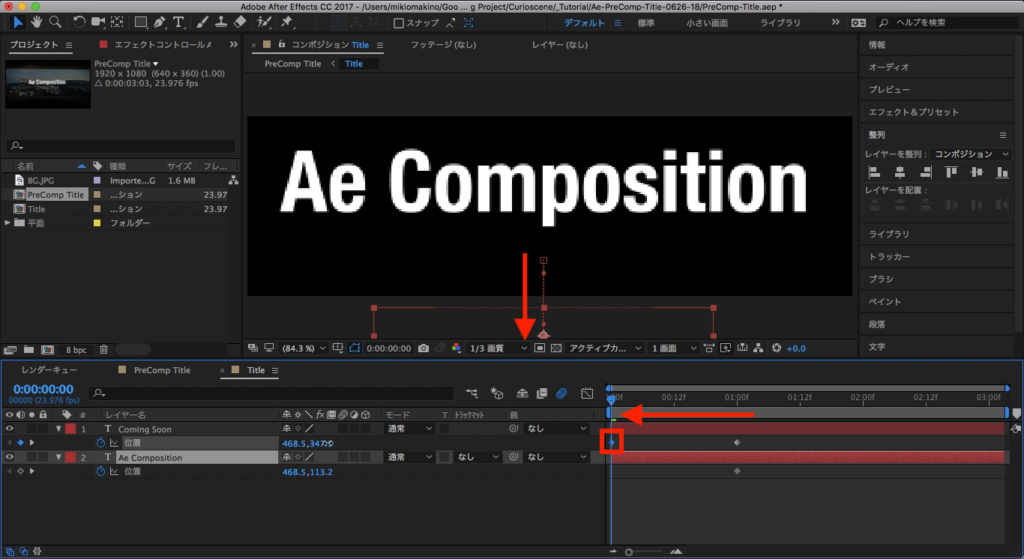Select the Horizontal Type tool

pyautogui.click(x=178, y=22)
